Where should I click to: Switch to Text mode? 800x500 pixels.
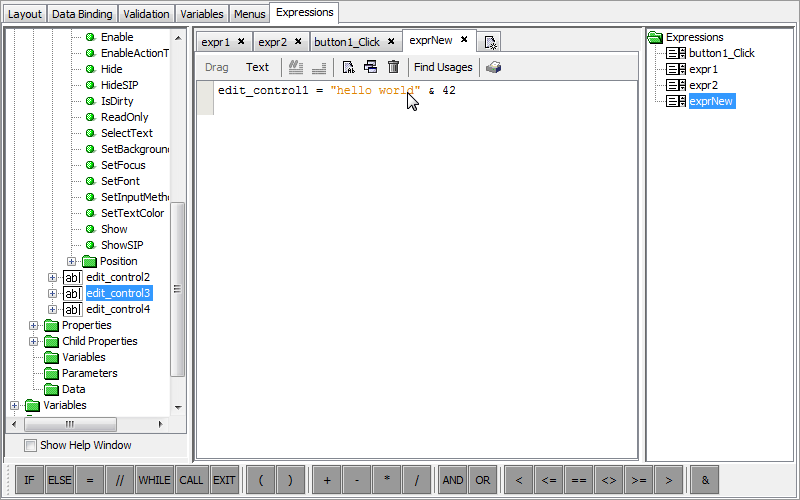pyautogui.click(x=257, y=67)
